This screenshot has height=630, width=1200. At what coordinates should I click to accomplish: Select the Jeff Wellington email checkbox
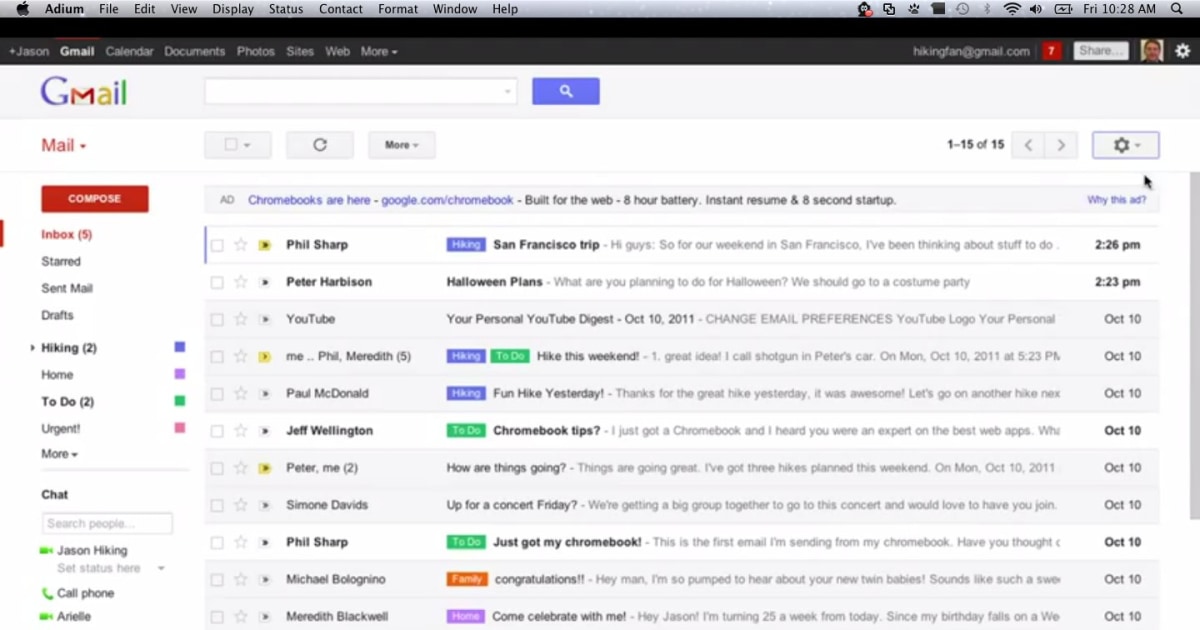[217, 431]
